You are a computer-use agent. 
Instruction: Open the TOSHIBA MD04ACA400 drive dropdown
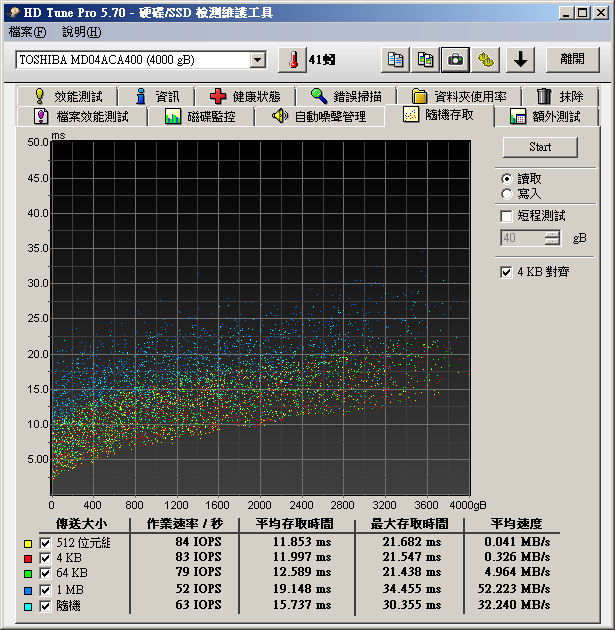257,60
